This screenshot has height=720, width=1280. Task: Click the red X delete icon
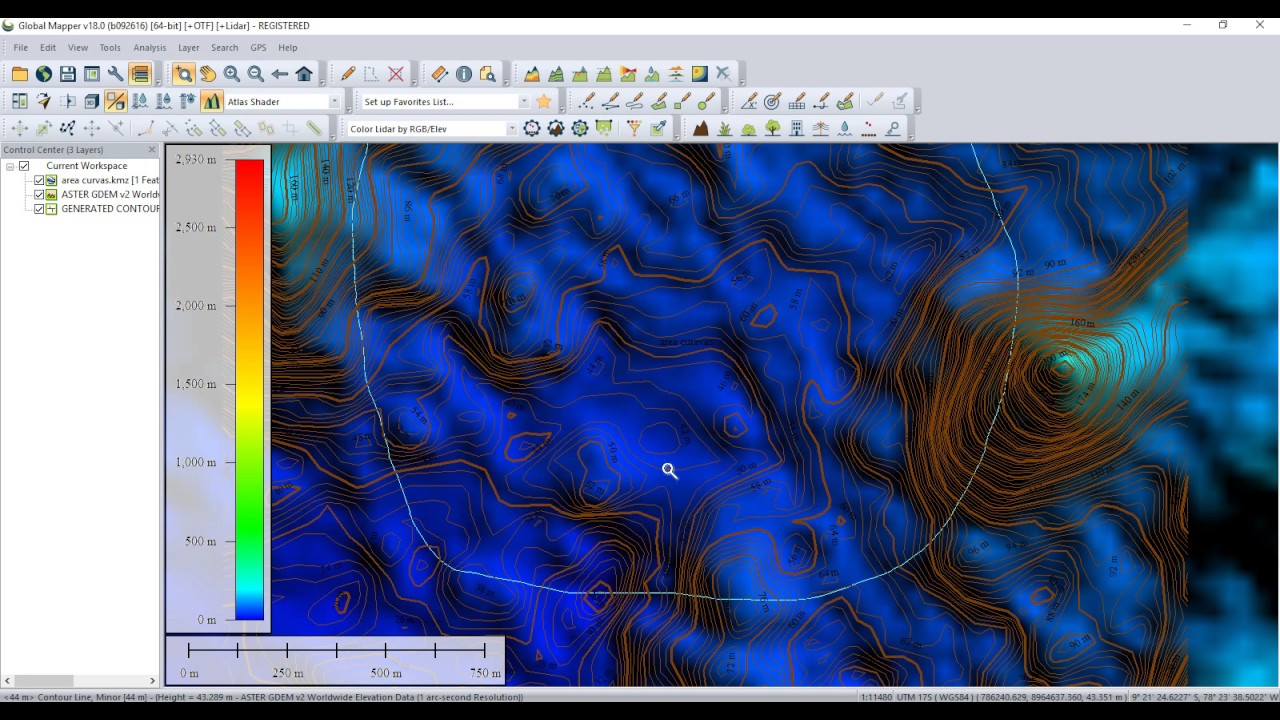click(x=396, y=74)
